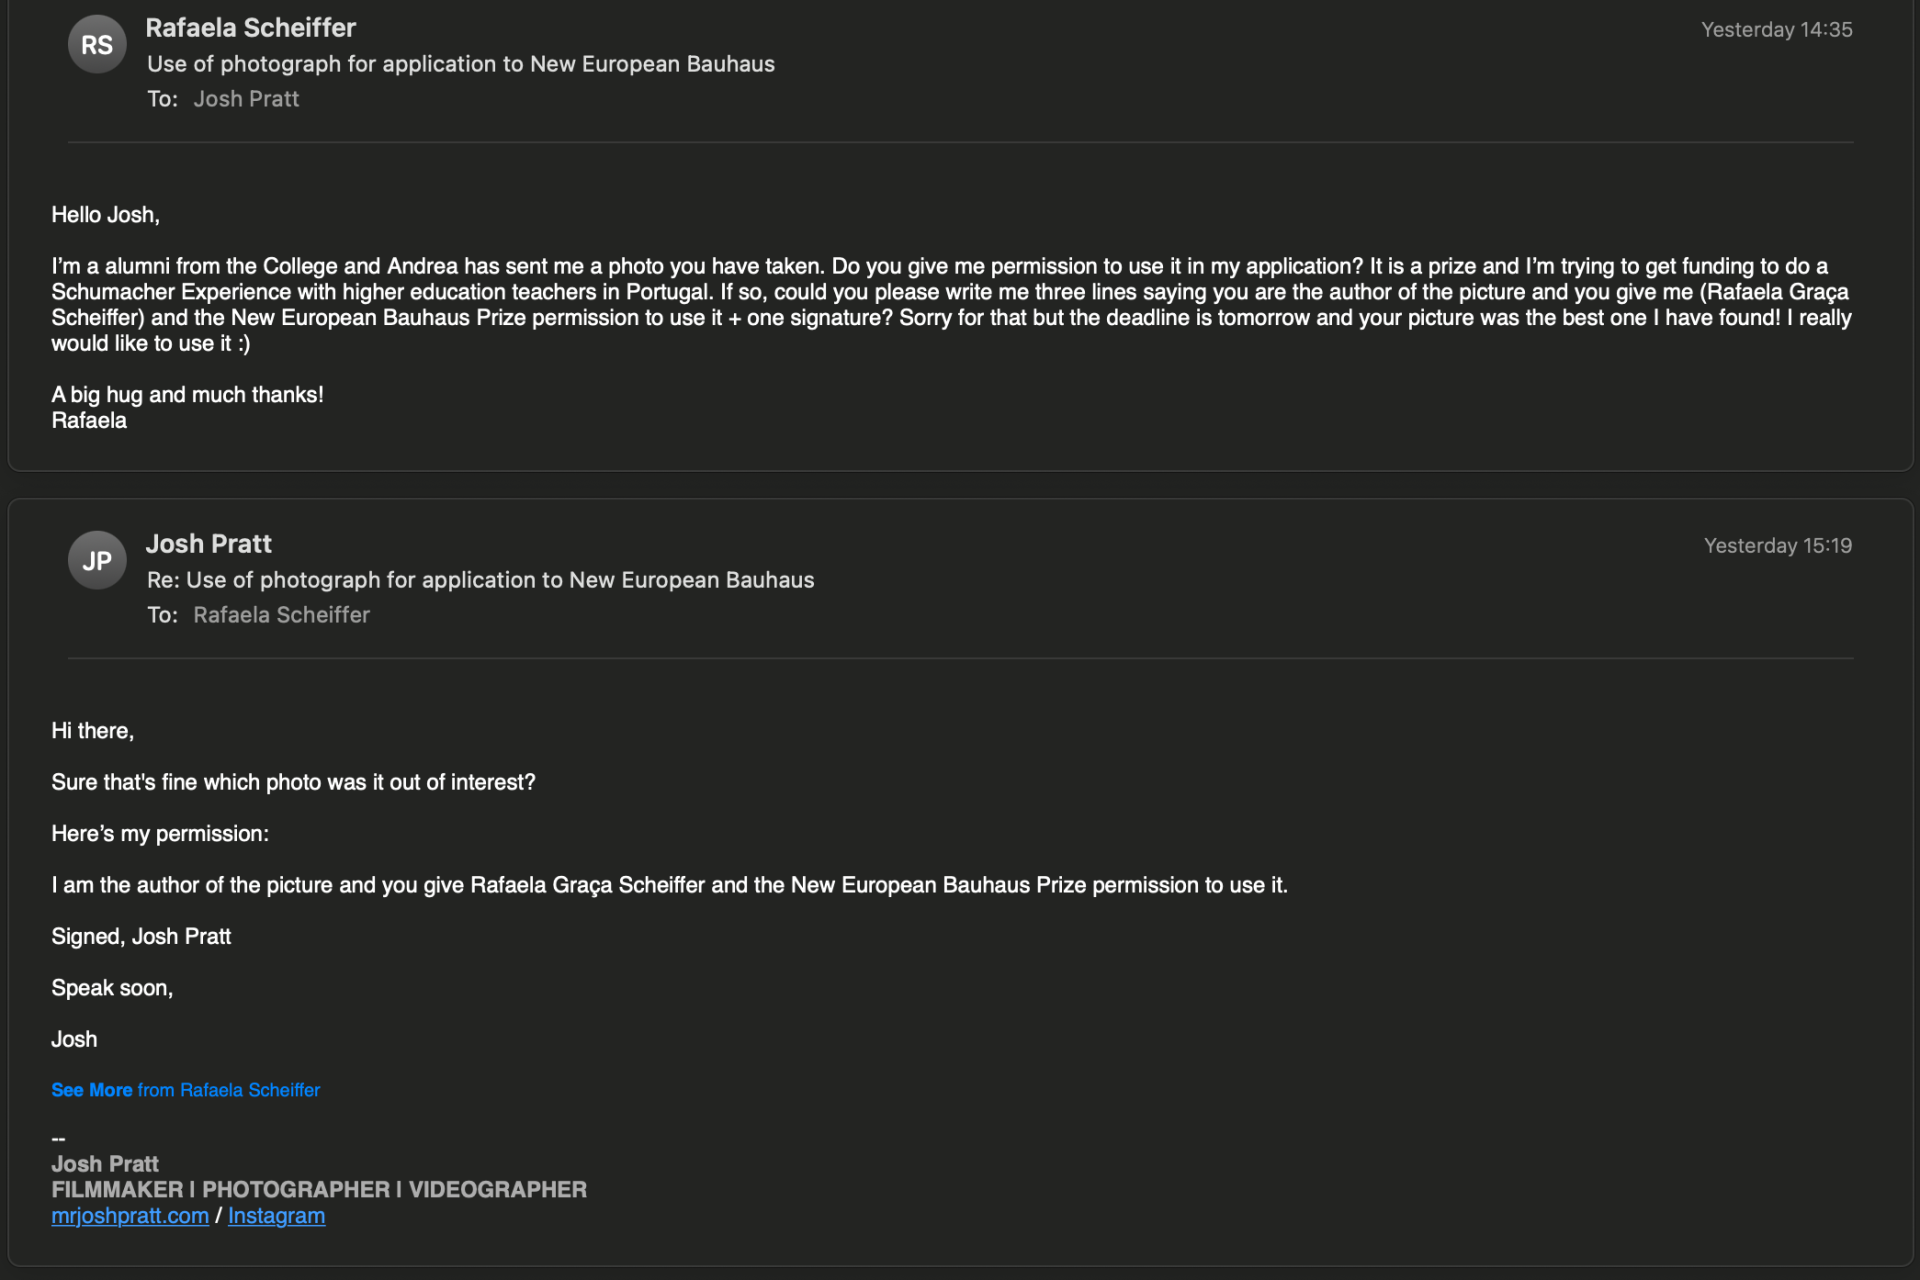Screen dimensions: 1920x1280
Task: Click the JP sender avatar
Action: coord(97,561)
